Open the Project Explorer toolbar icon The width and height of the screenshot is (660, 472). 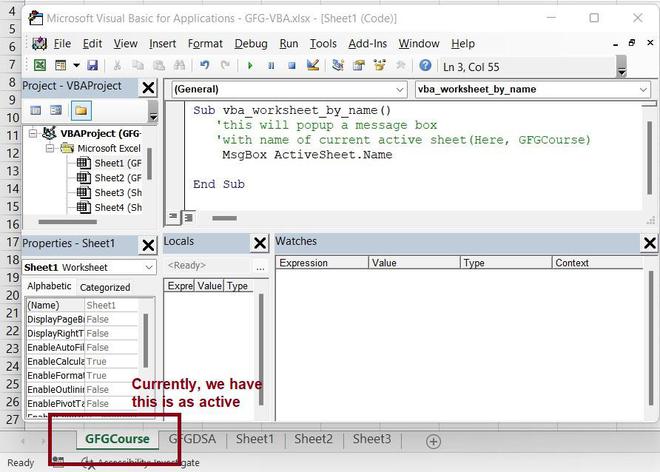(338, 65)
